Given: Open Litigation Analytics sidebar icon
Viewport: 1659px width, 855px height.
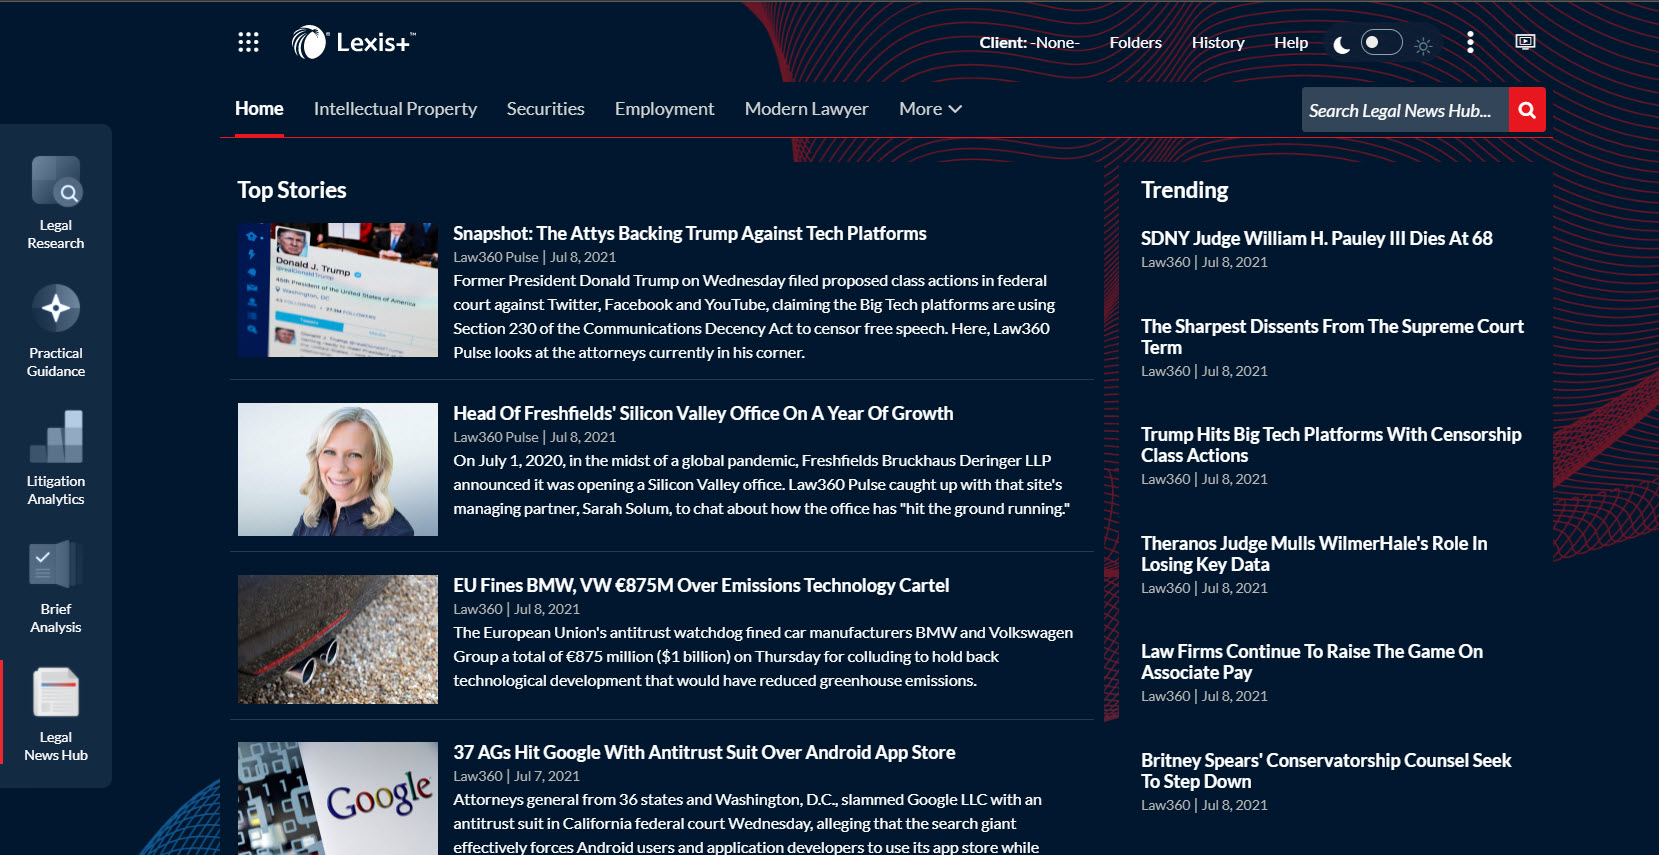Looking at the screenshot, I should click(56, 459).
